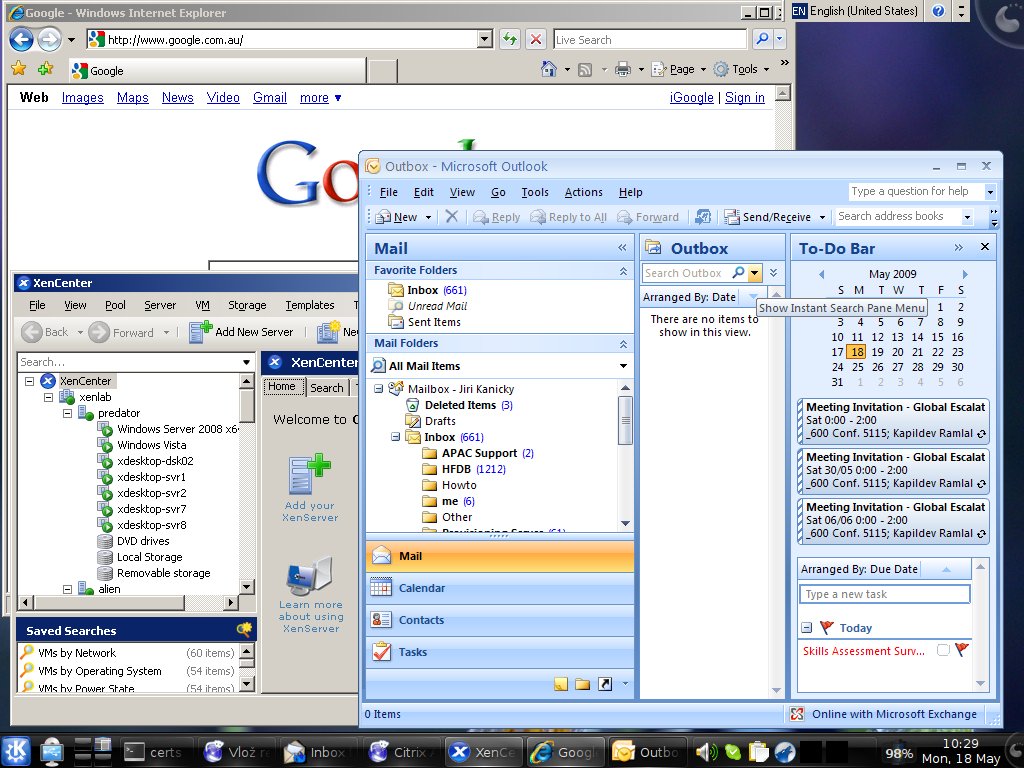This screenshot has width=1024, height=768.
Task: Switch to the certs taskbar window
Action: pos(155,752)
